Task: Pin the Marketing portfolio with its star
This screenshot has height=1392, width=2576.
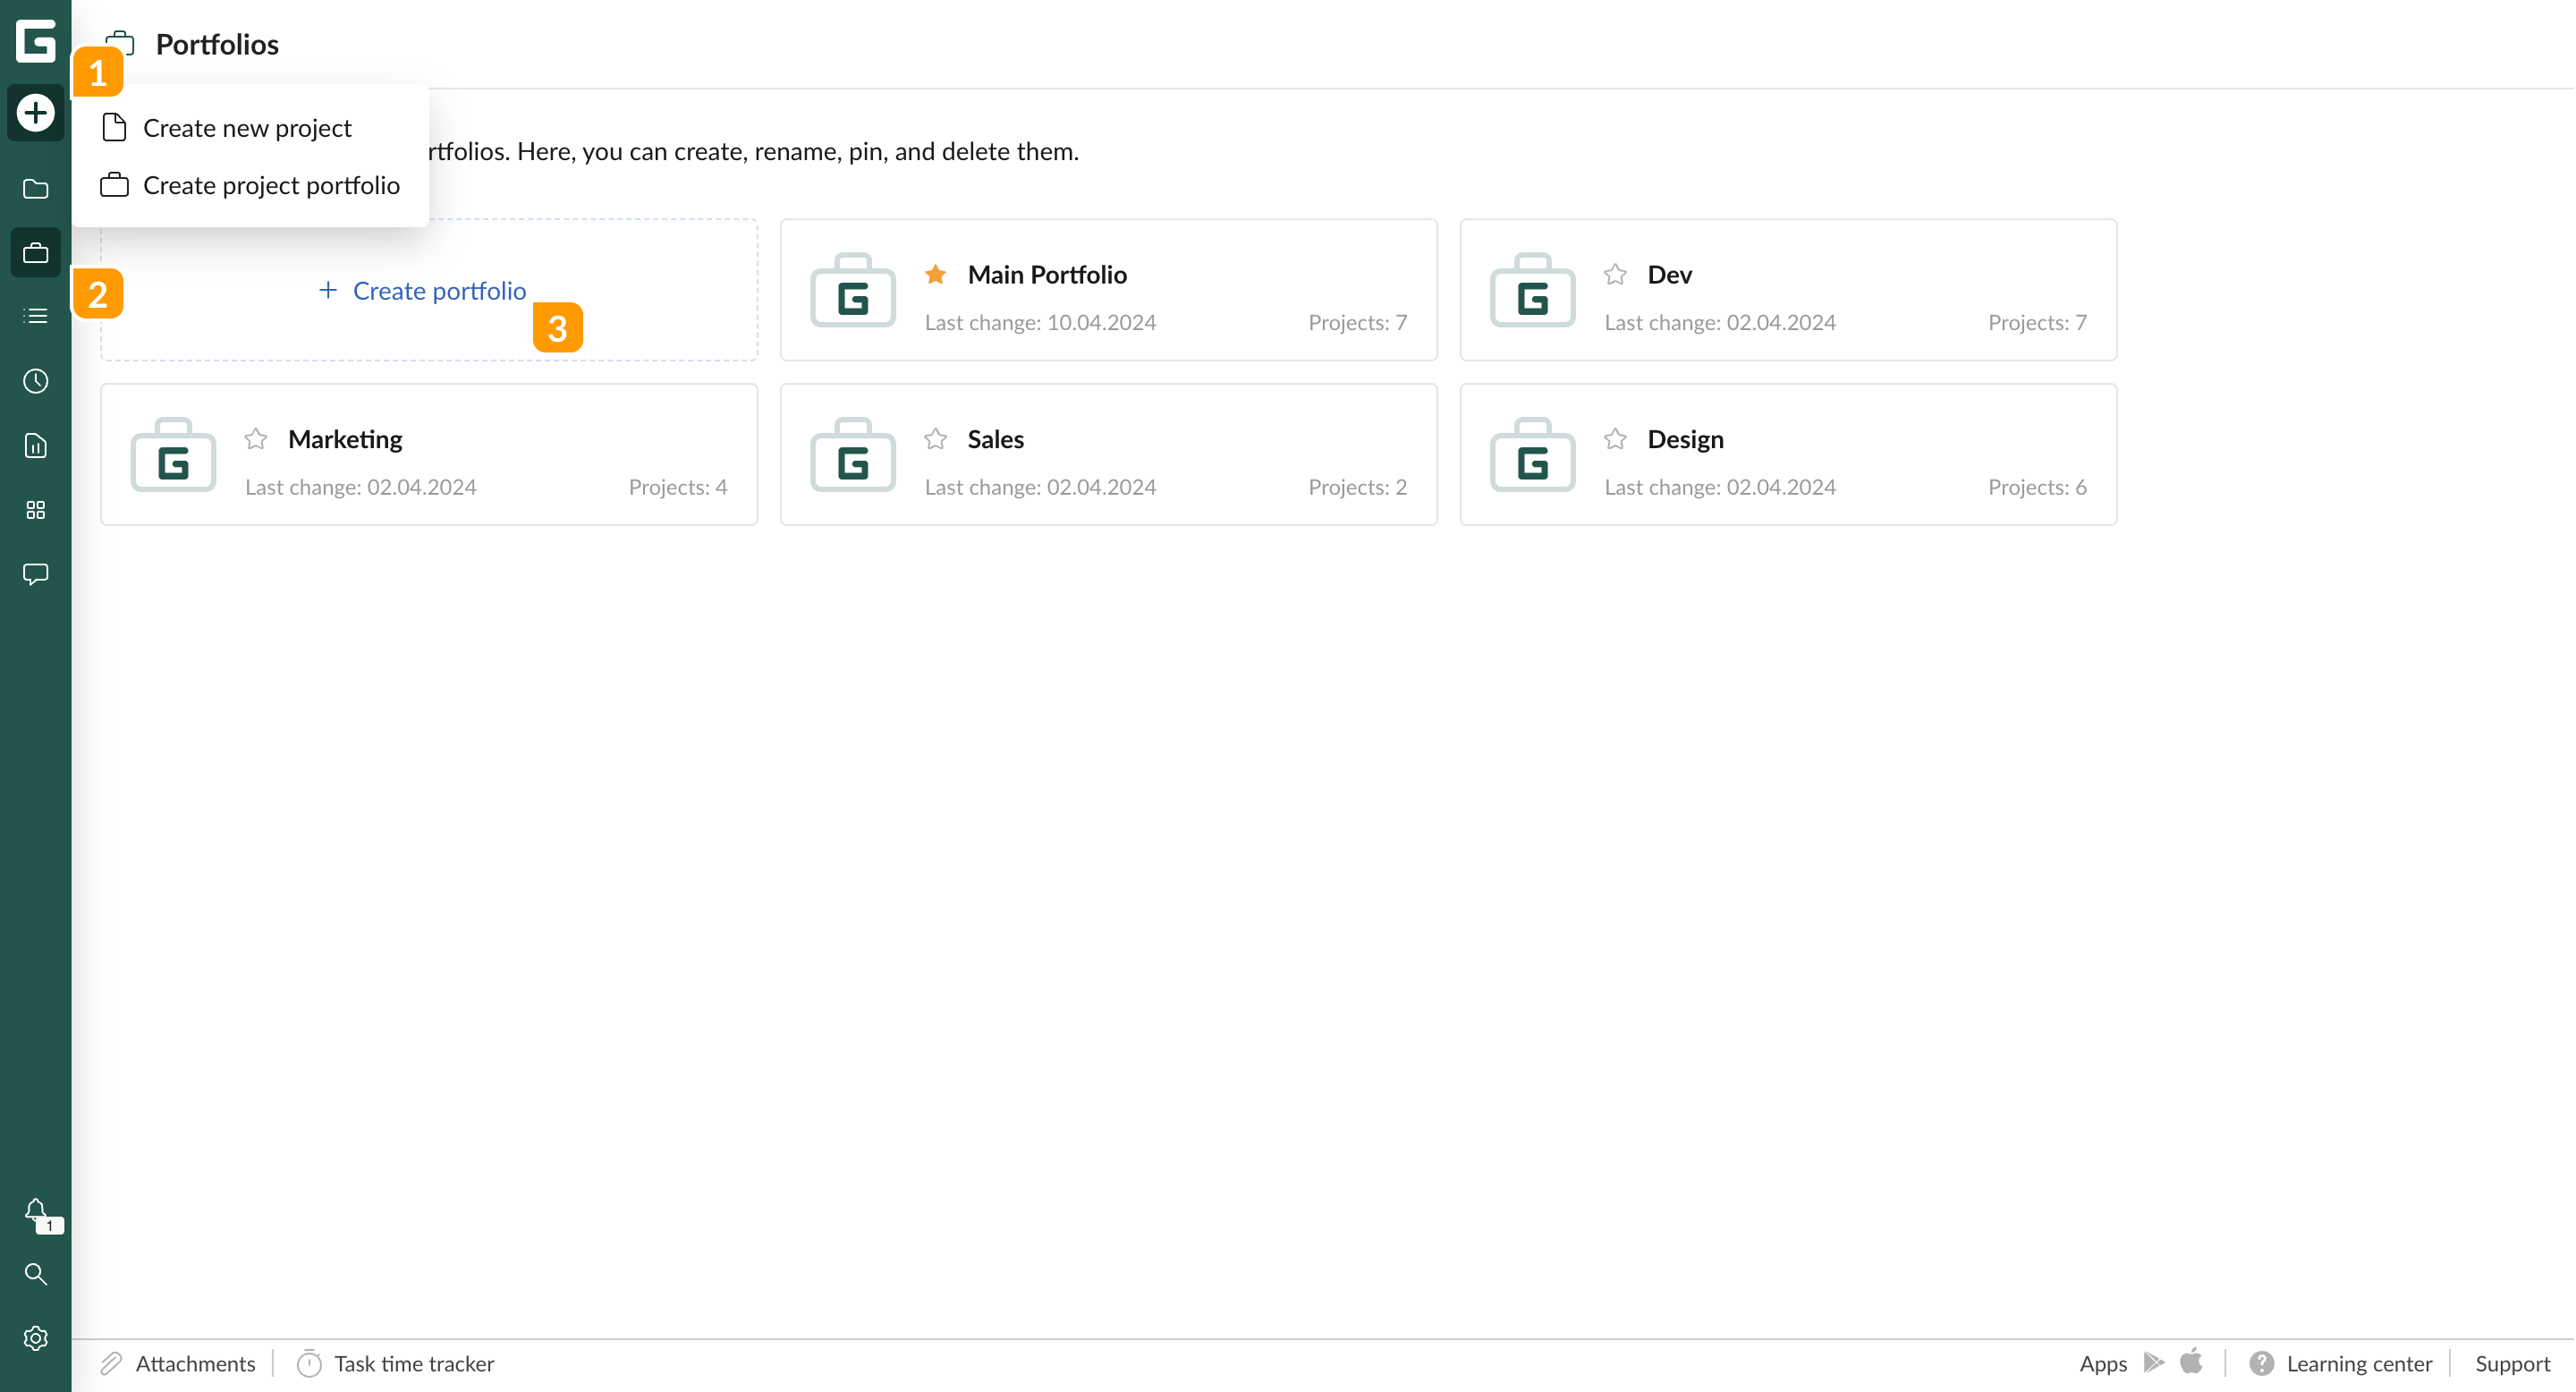Action: tap(256, 439)
